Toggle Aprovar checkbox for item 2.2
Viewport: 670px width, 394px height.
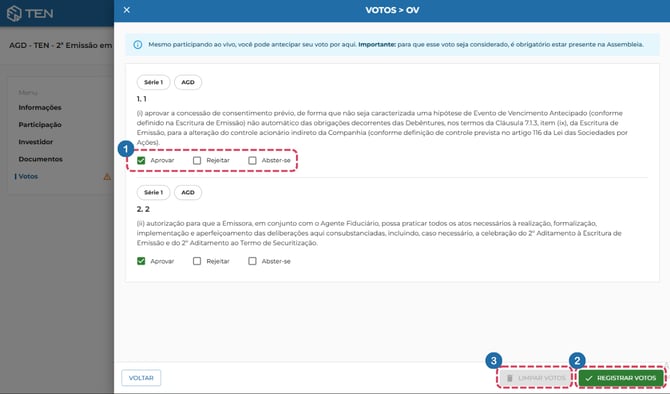(141, 261)
